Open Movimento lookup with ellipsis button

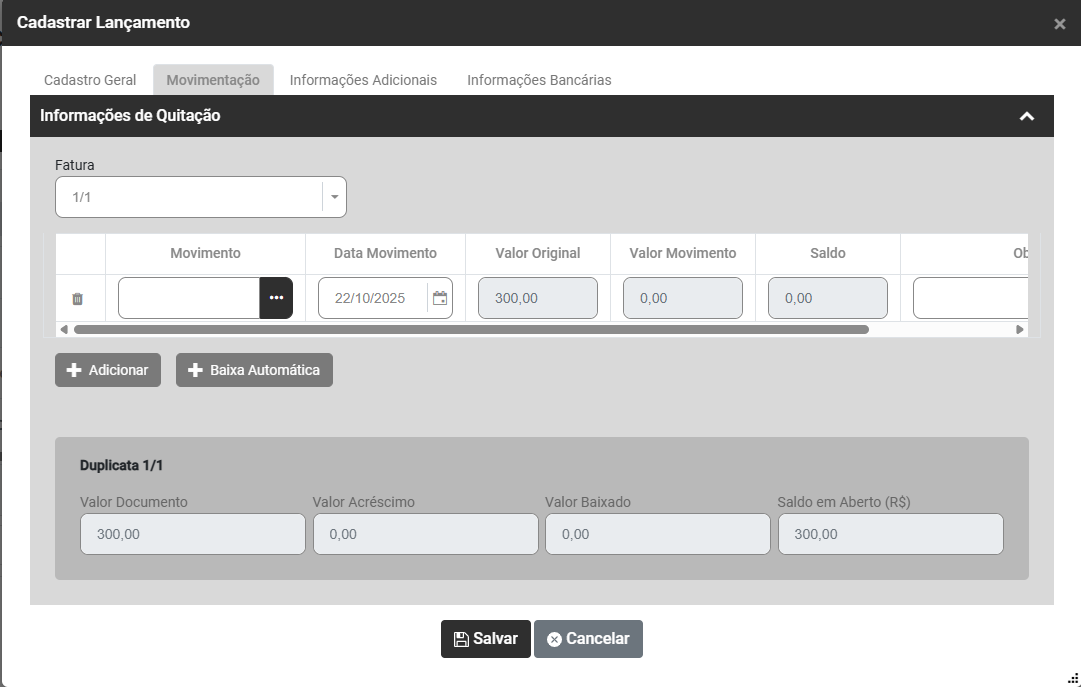(276, 298)
